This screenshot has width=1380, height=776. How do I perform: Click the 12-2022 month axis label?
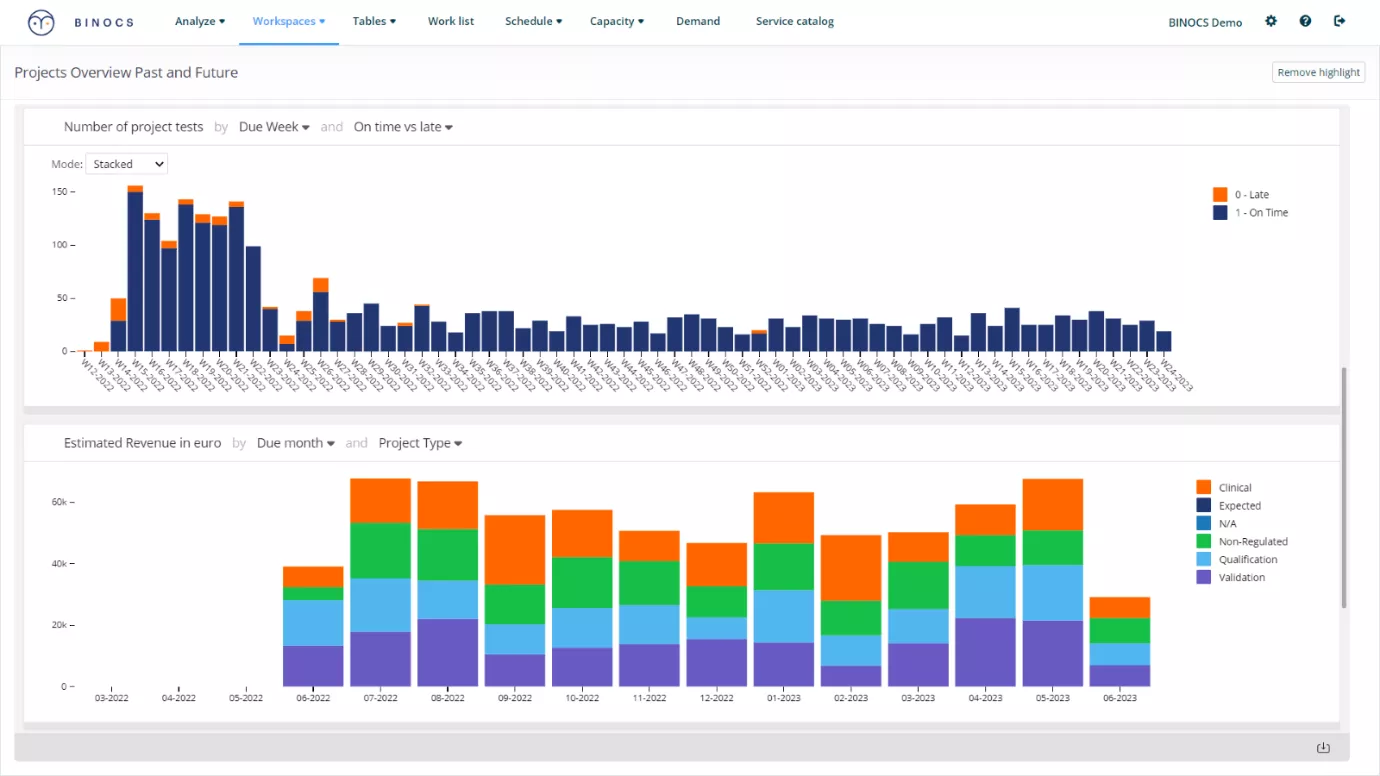[716, 698]
